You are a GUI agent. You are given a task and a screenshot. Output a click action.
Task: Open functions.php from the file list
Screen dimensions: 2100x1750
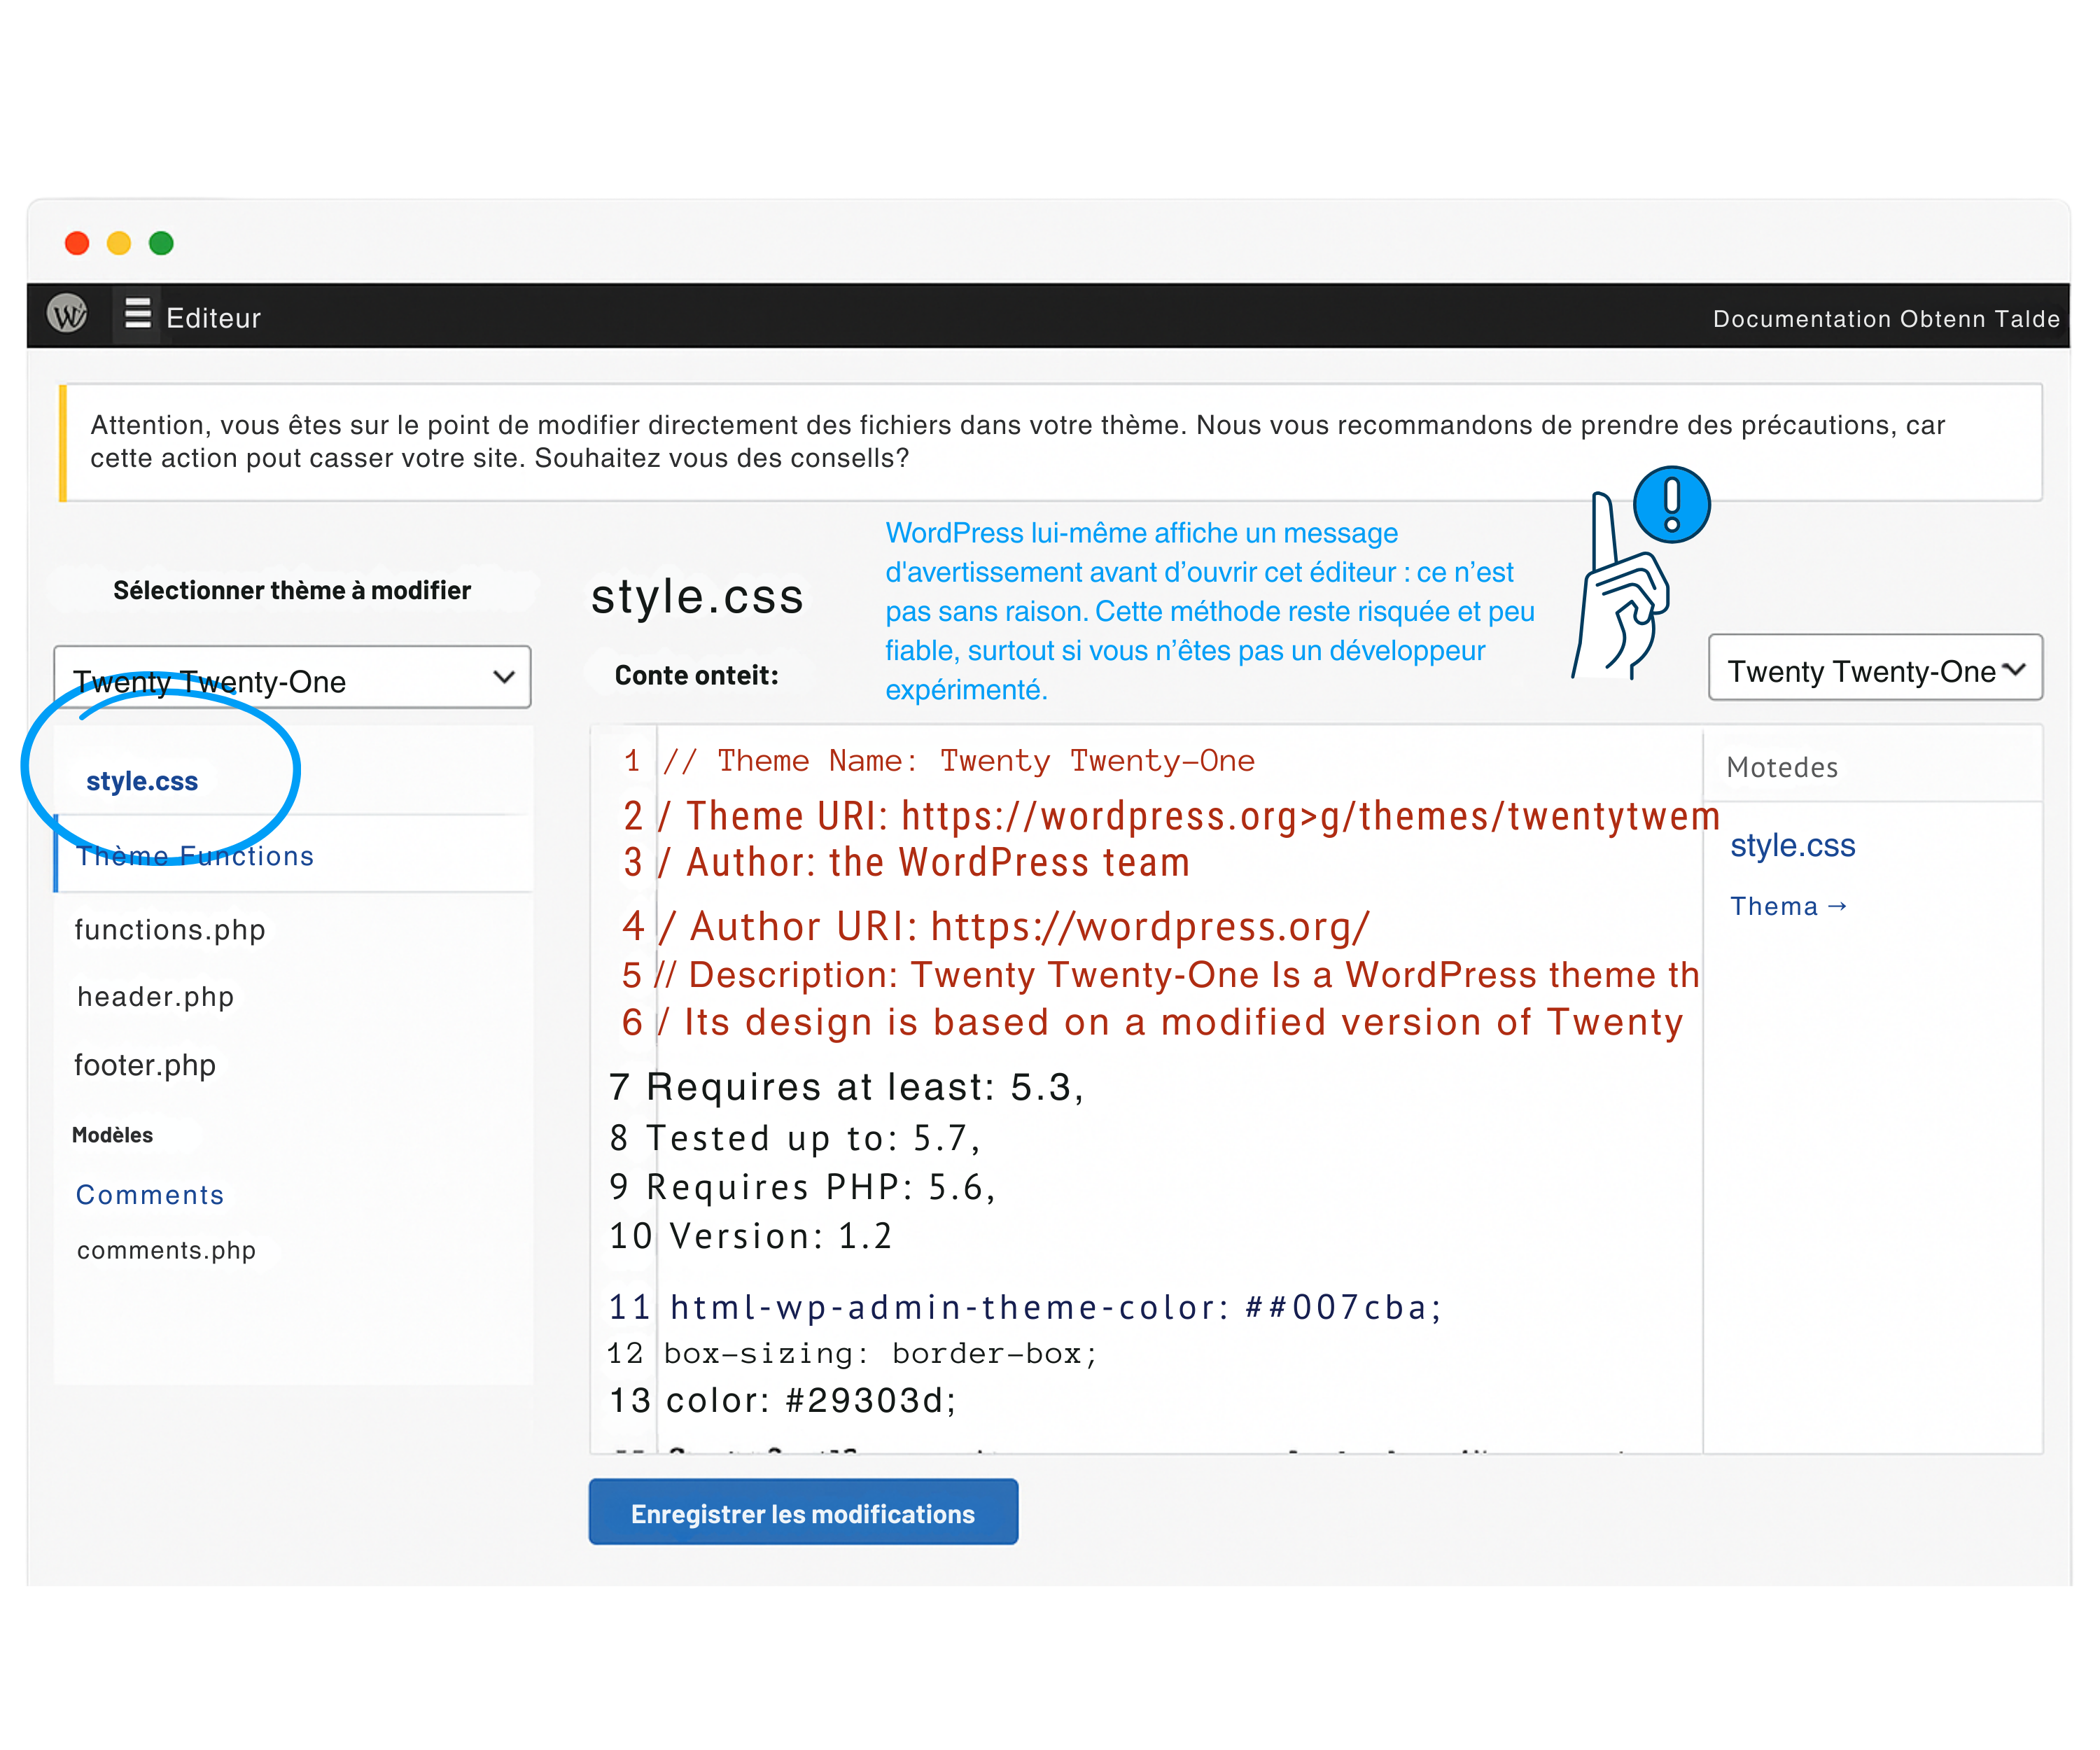[170, 930]
